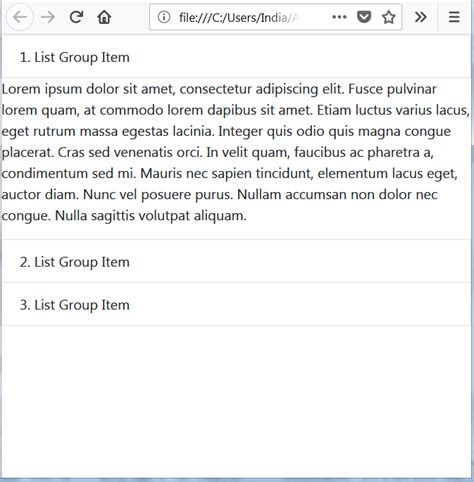Select "3. List Group Item"
The height and width of the screenshot is (482, 474).
point(236,304)
